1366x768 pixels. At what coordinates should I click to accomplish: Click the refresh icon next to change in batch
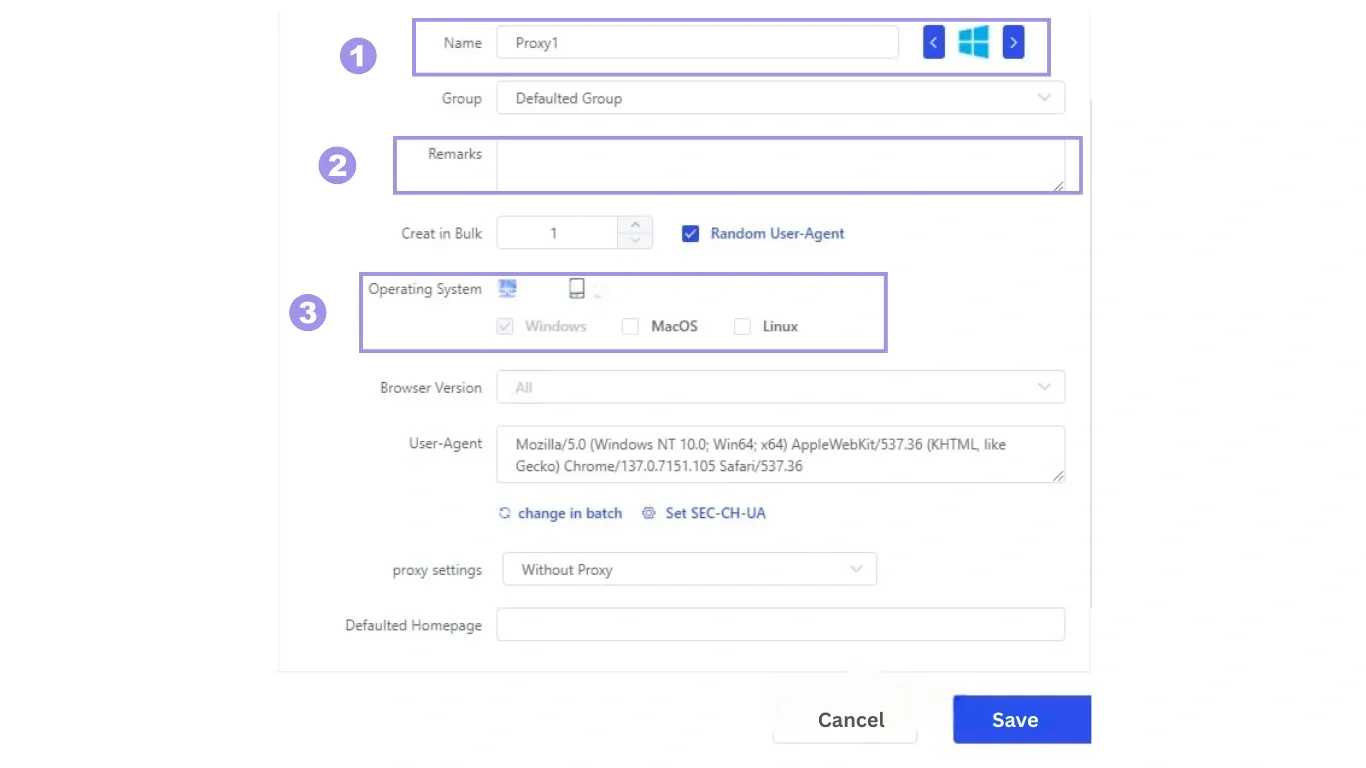pyautogui.click(x=503, y=513)
